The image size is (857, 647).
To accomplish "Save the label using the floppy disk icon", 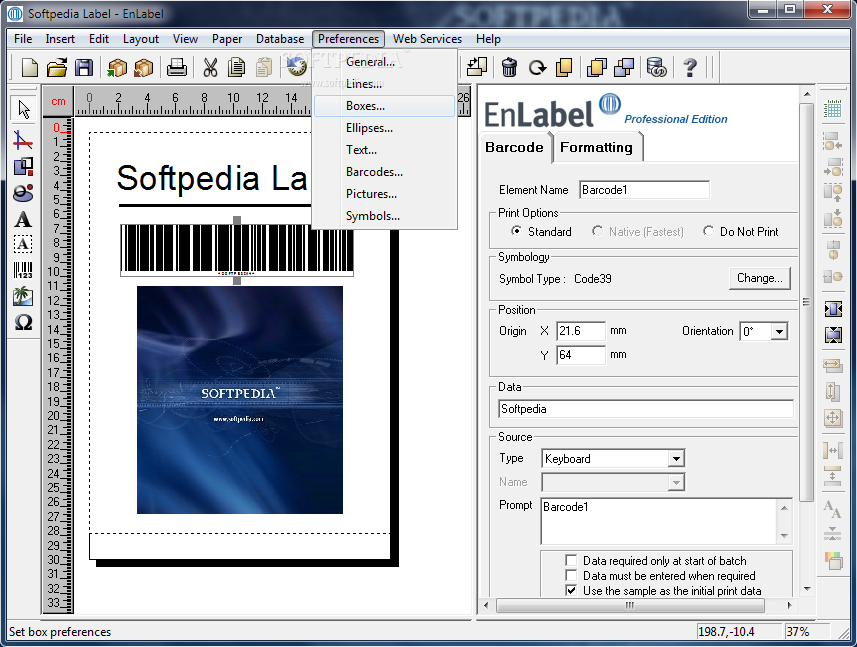I will [x=84, y=67].
